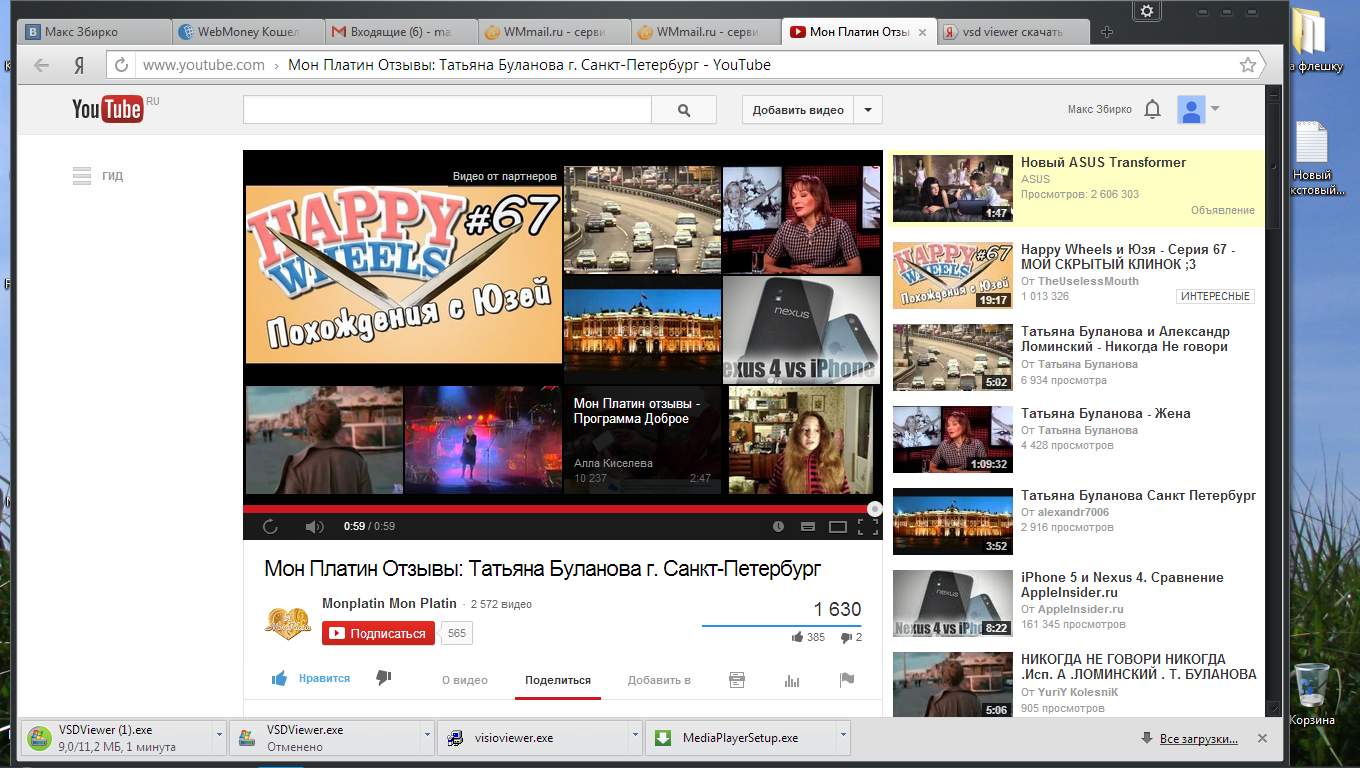This screenshot has height=768, width=1360.
Task: Go back with the browser back arrow
Action: 41,65
